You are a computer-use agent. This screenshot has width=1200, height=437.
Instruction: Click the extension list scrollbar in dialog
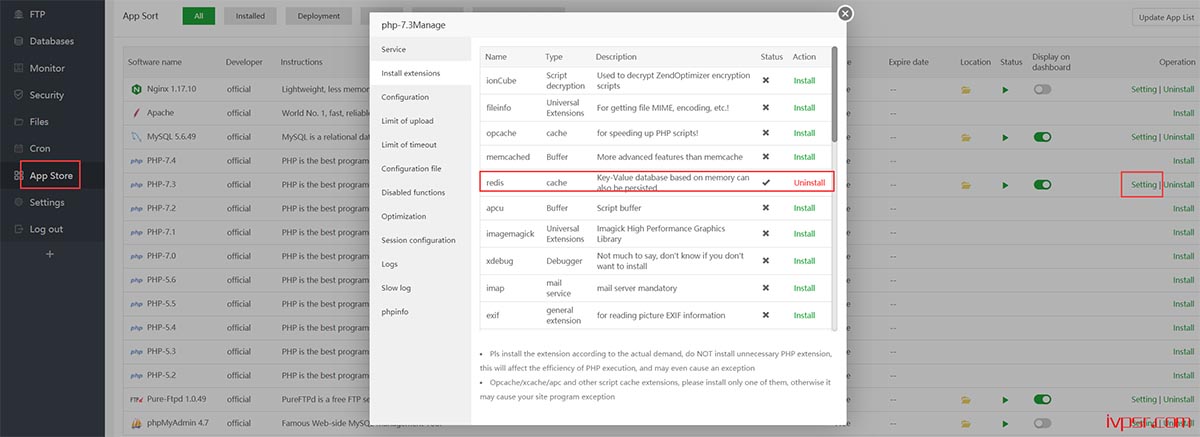point(834,93)
